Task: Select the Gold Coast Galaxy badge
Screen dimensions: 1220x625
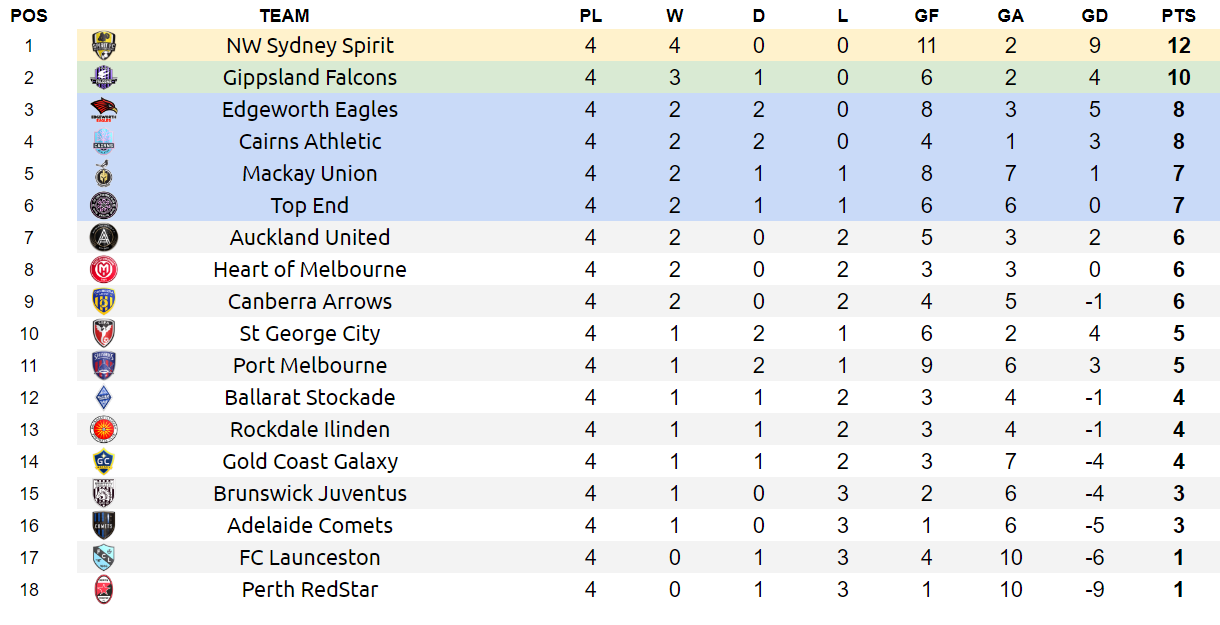Action: click(104, 461)
